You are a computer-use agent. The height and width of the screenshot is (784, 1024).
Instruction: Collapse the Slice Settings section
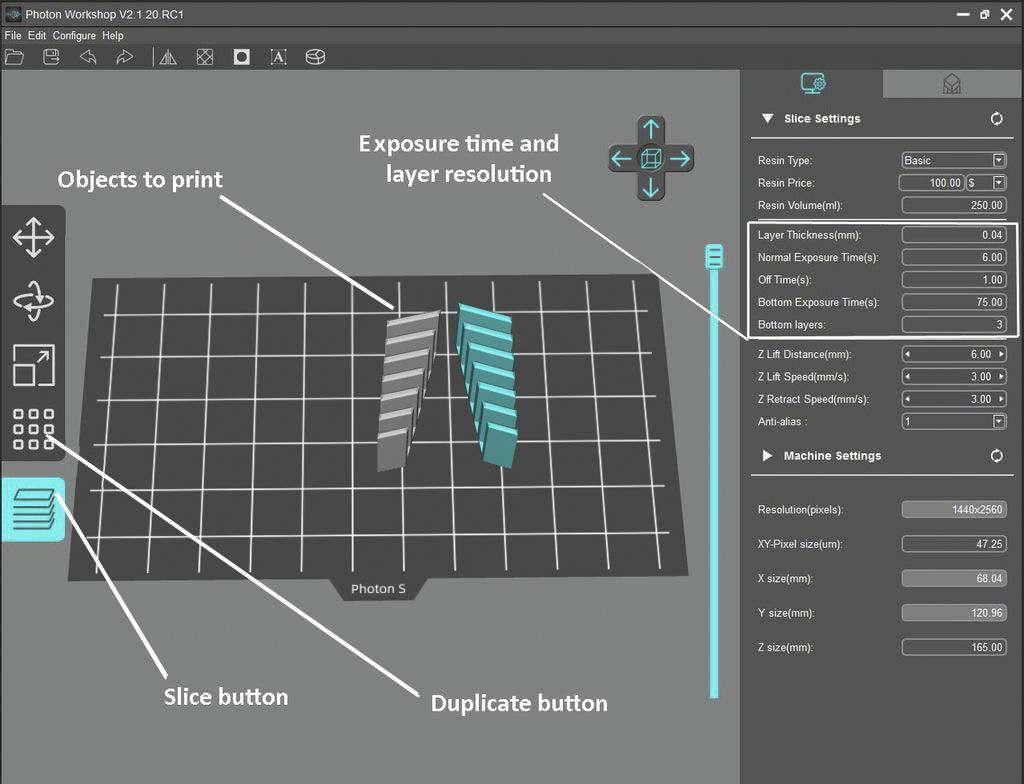pyautogui.click(x=768, y=118)
